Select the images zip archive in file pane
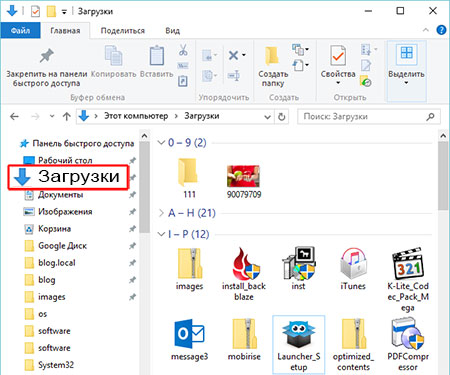The width and height of the screenshot is (450, 375). point(189,263)
